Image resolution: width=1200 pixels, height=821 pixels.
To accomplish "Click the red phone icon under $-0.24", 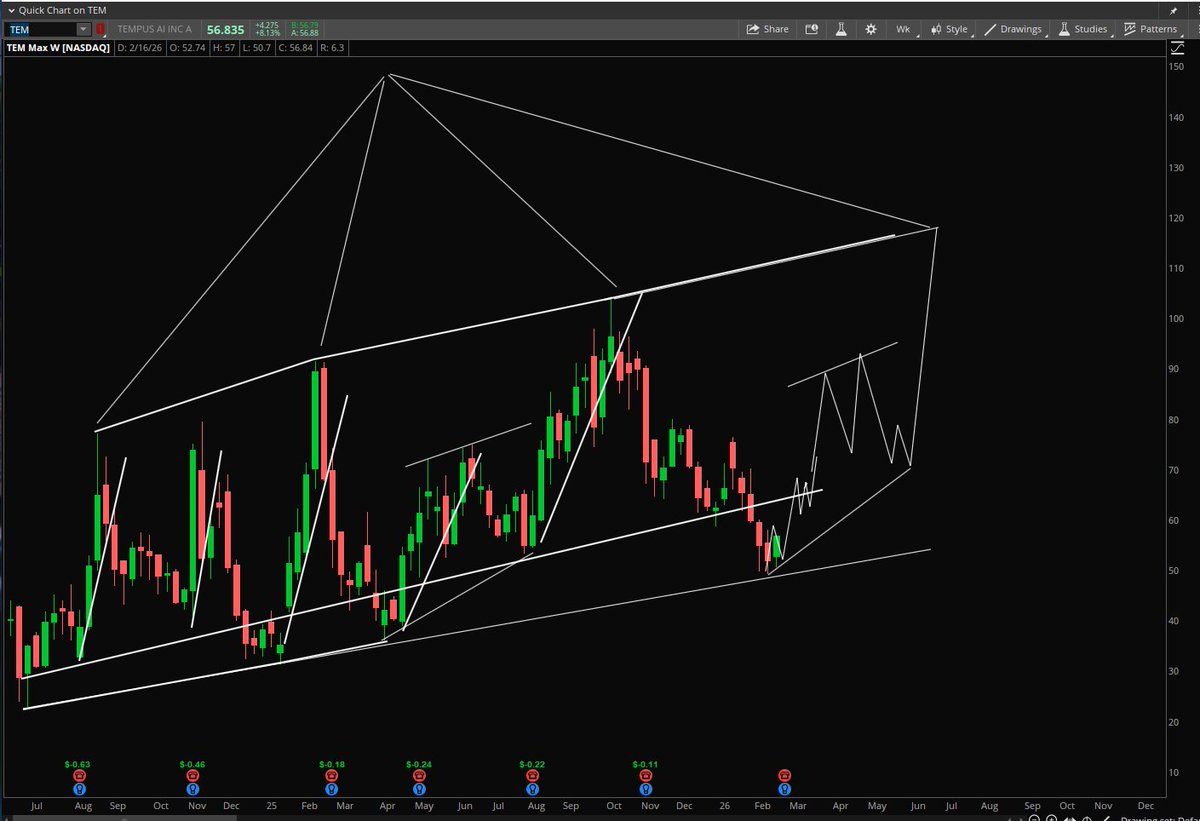I will (x=418, y=775).
